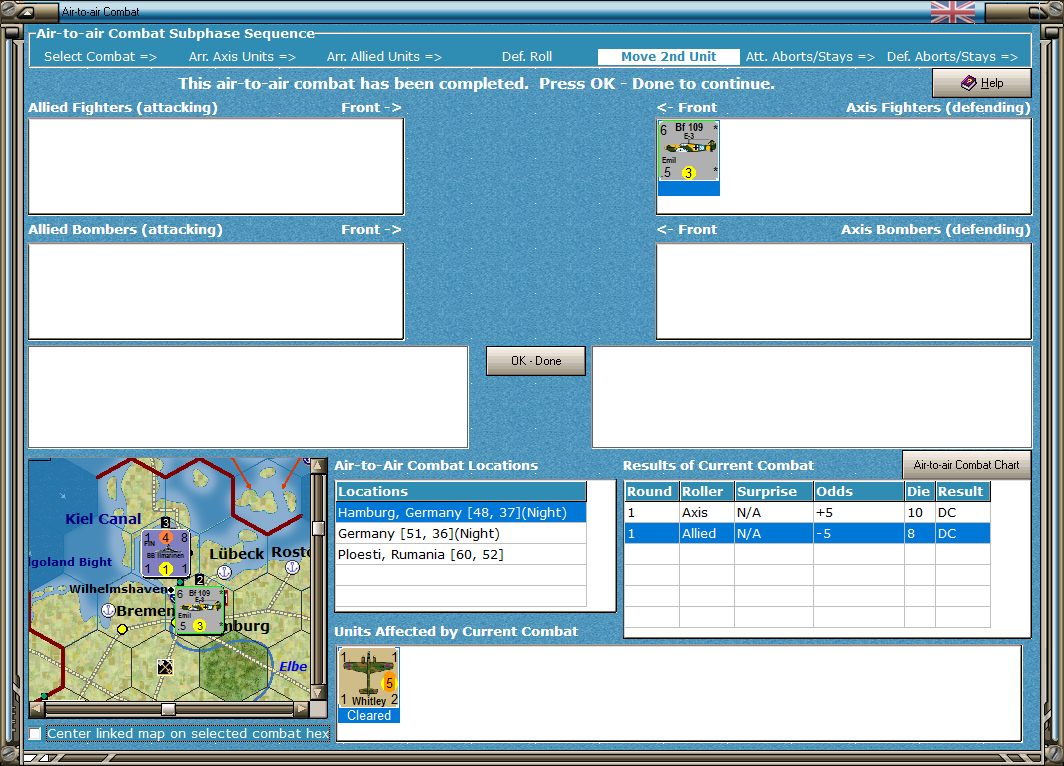Viewport: 1064px width, 766px height.
Task: Click the map scroll right arrow
Action: 301,709
